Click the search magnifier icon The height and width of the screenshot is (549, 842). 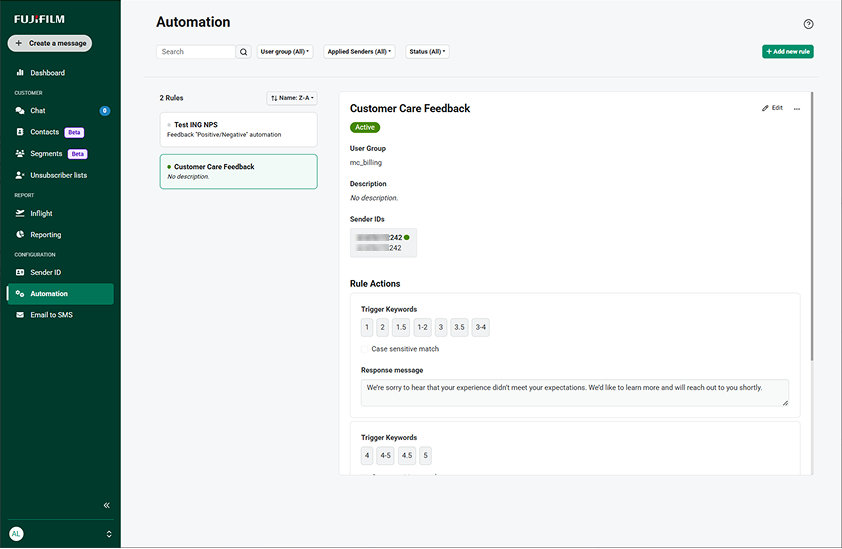coord(244,52)
